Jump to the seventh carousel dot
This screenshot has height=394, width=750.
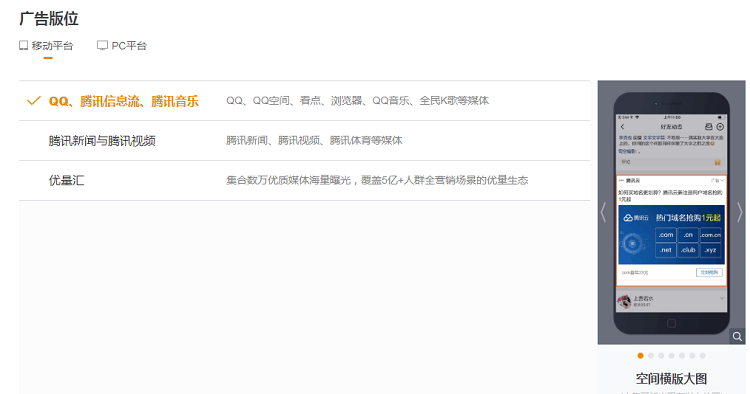point(703,355)
